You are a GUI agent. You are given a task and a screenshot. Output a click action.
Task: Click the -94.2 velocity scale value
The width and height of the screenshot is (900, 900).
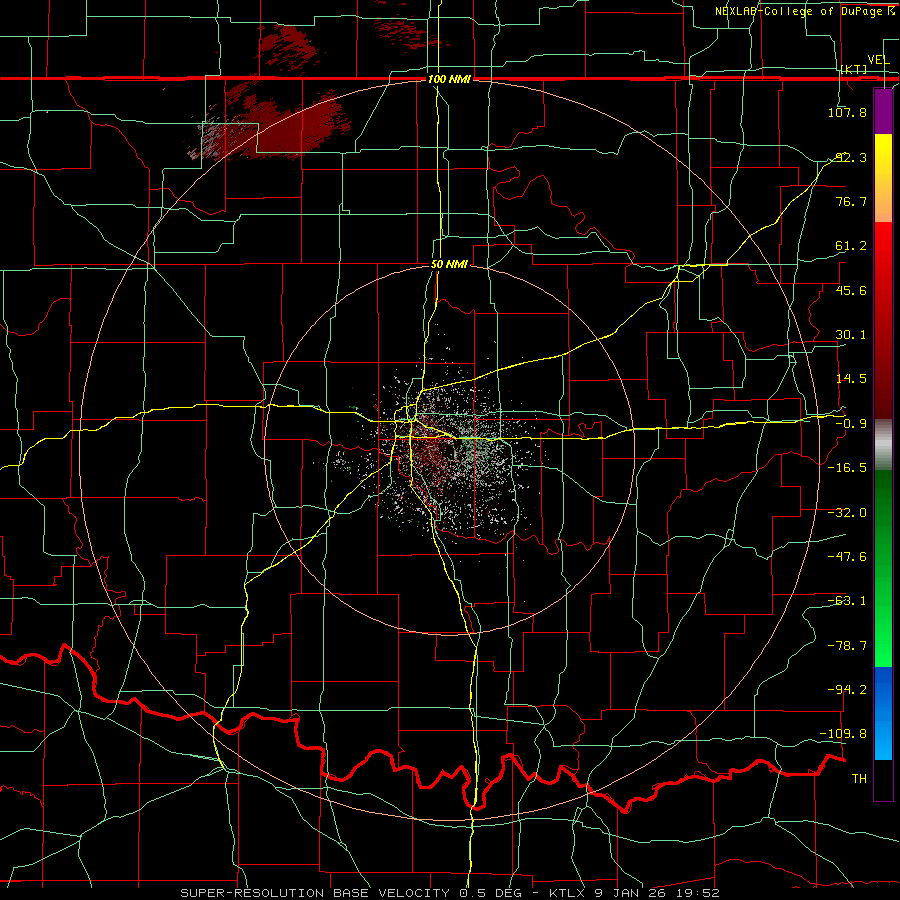[x=847, y=689]
